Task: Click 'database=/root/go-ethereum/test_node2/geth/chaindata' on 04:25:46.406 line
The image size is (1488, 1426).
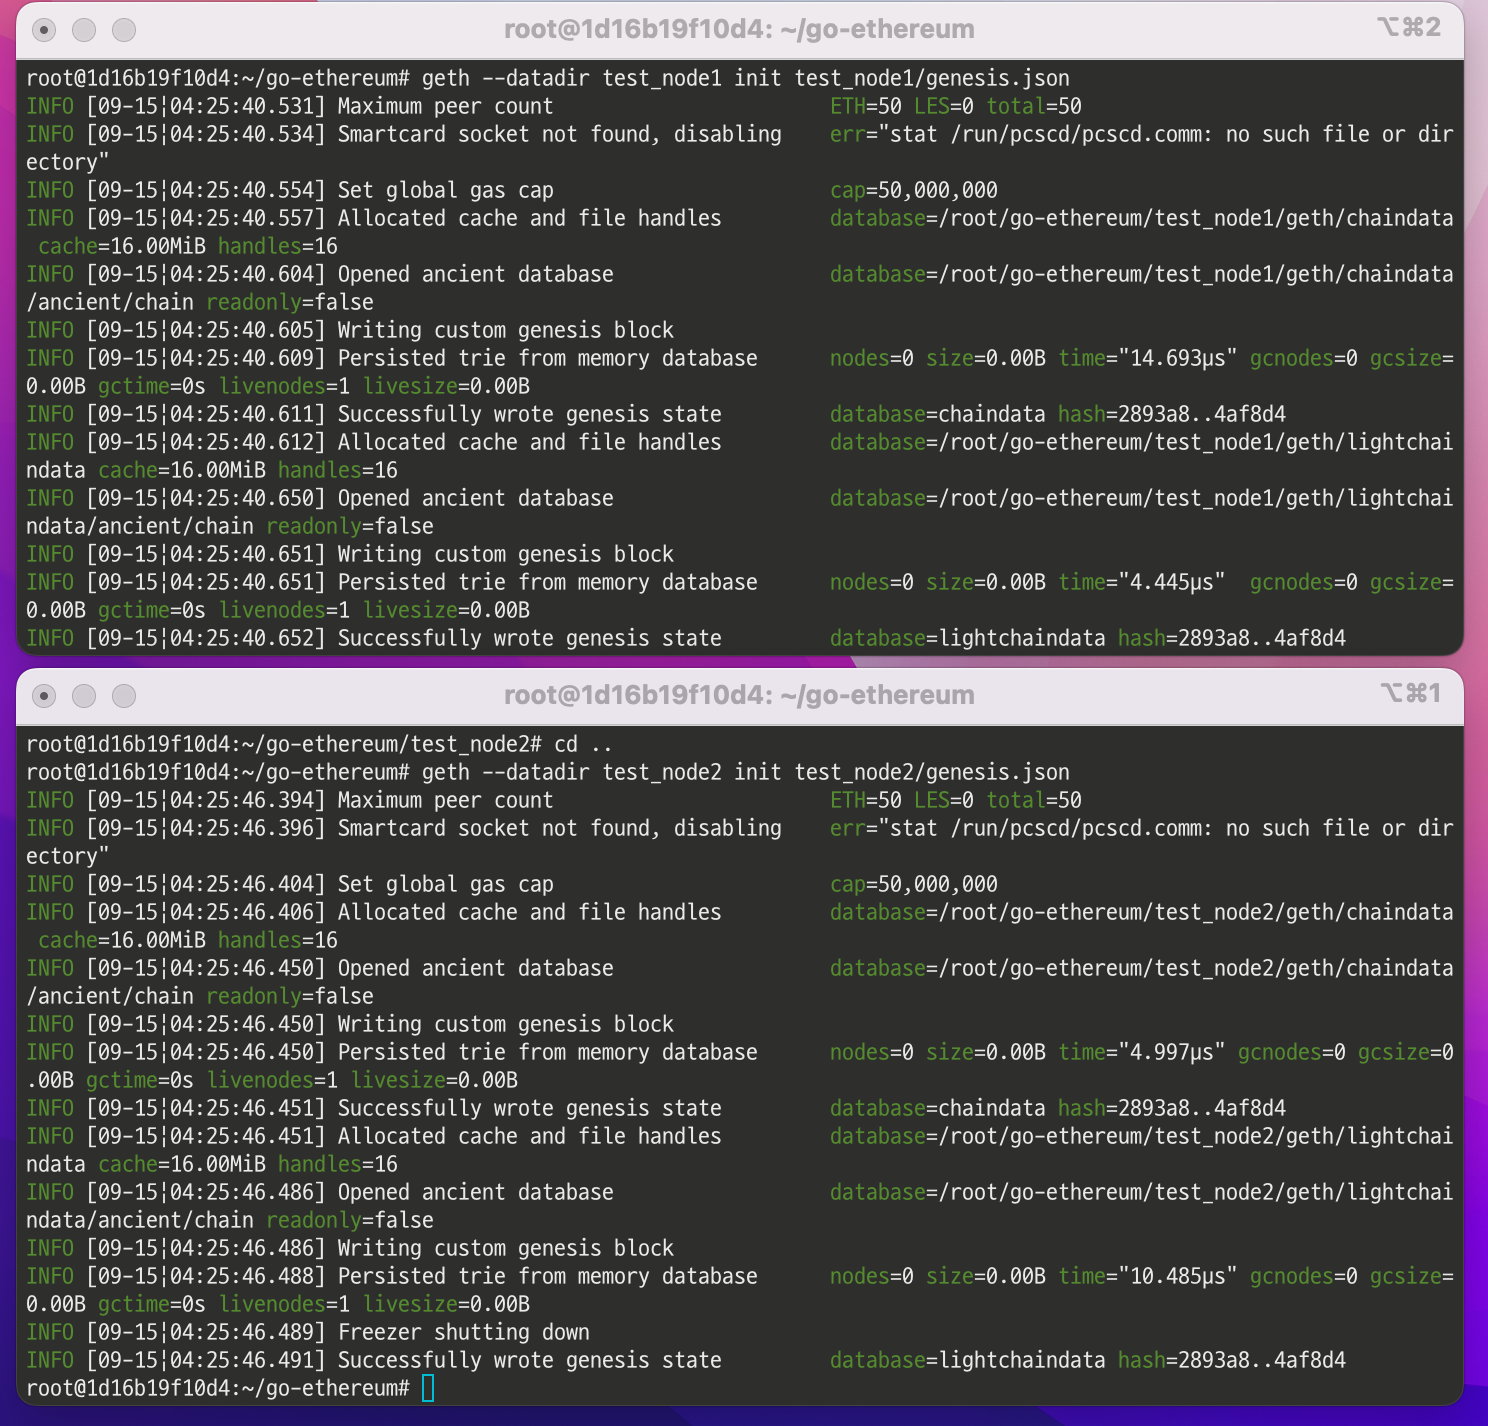Action: (x=1141, y=912)
